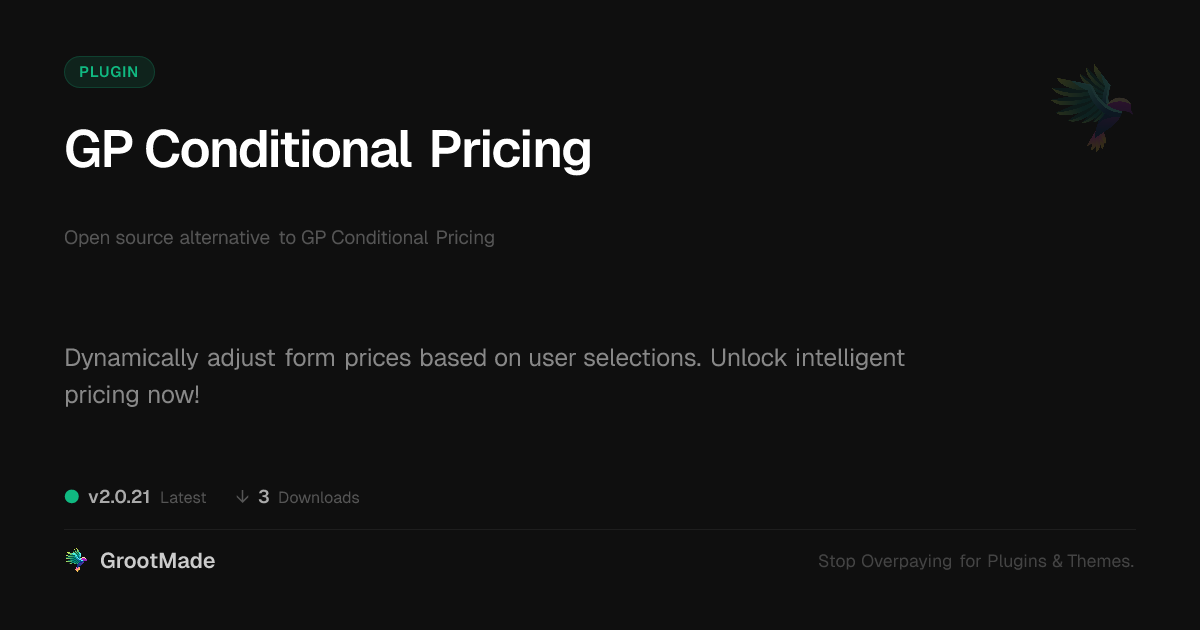Open the GrootMade brand name
The image size is (1200, 630).
click(x=157, y=561)
